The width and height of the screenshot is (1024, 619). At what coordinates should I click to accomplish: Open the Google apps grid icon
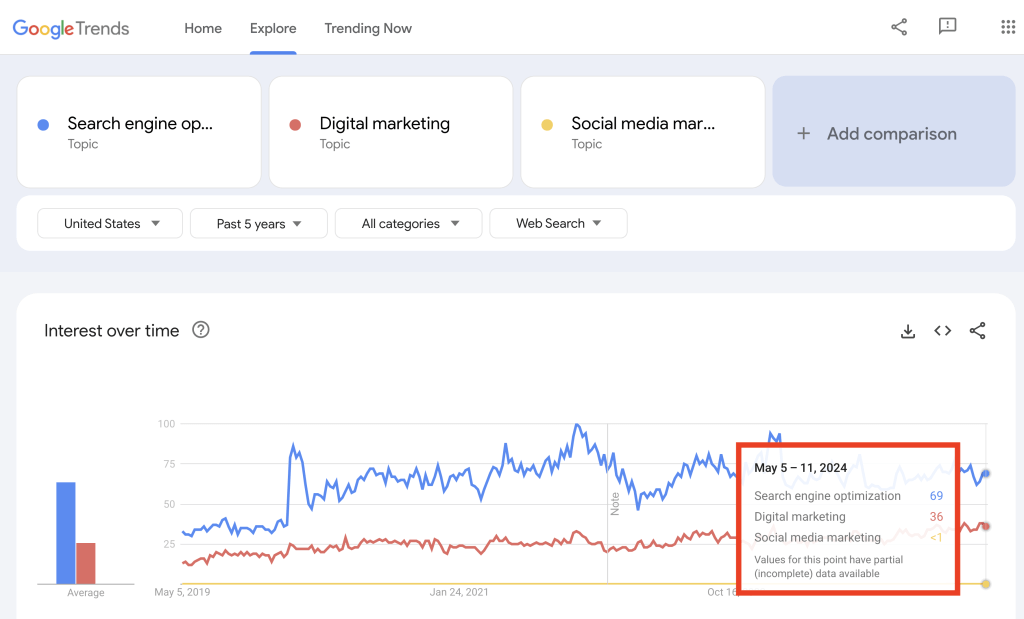click(1008, 27)
